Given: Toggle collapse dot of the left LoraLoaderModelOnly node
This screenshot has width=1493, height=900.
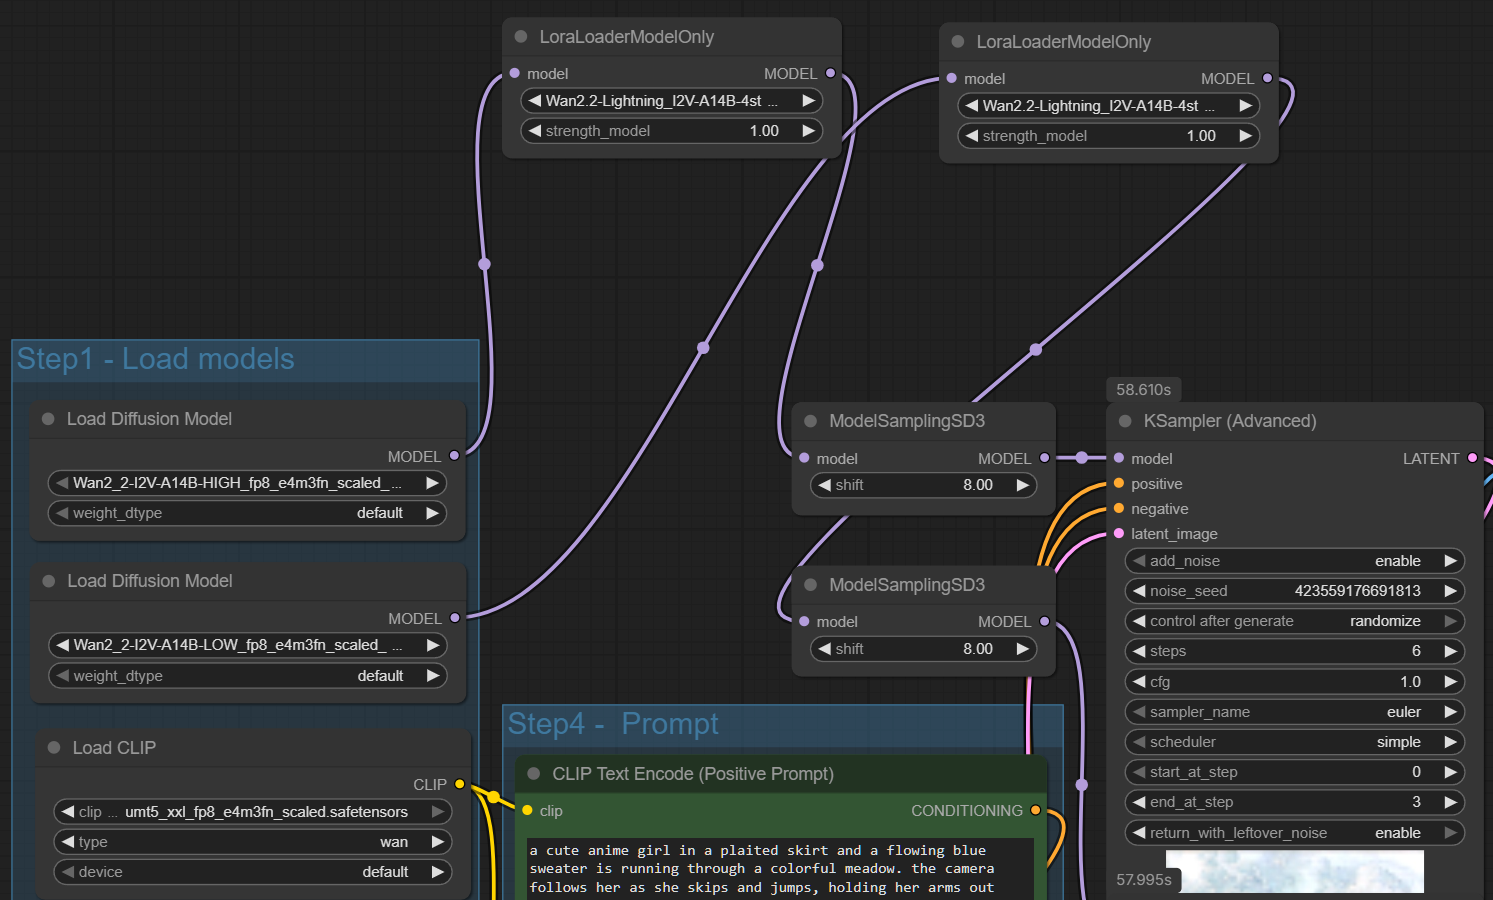Looking at the screenshot, I should (521, 37).
